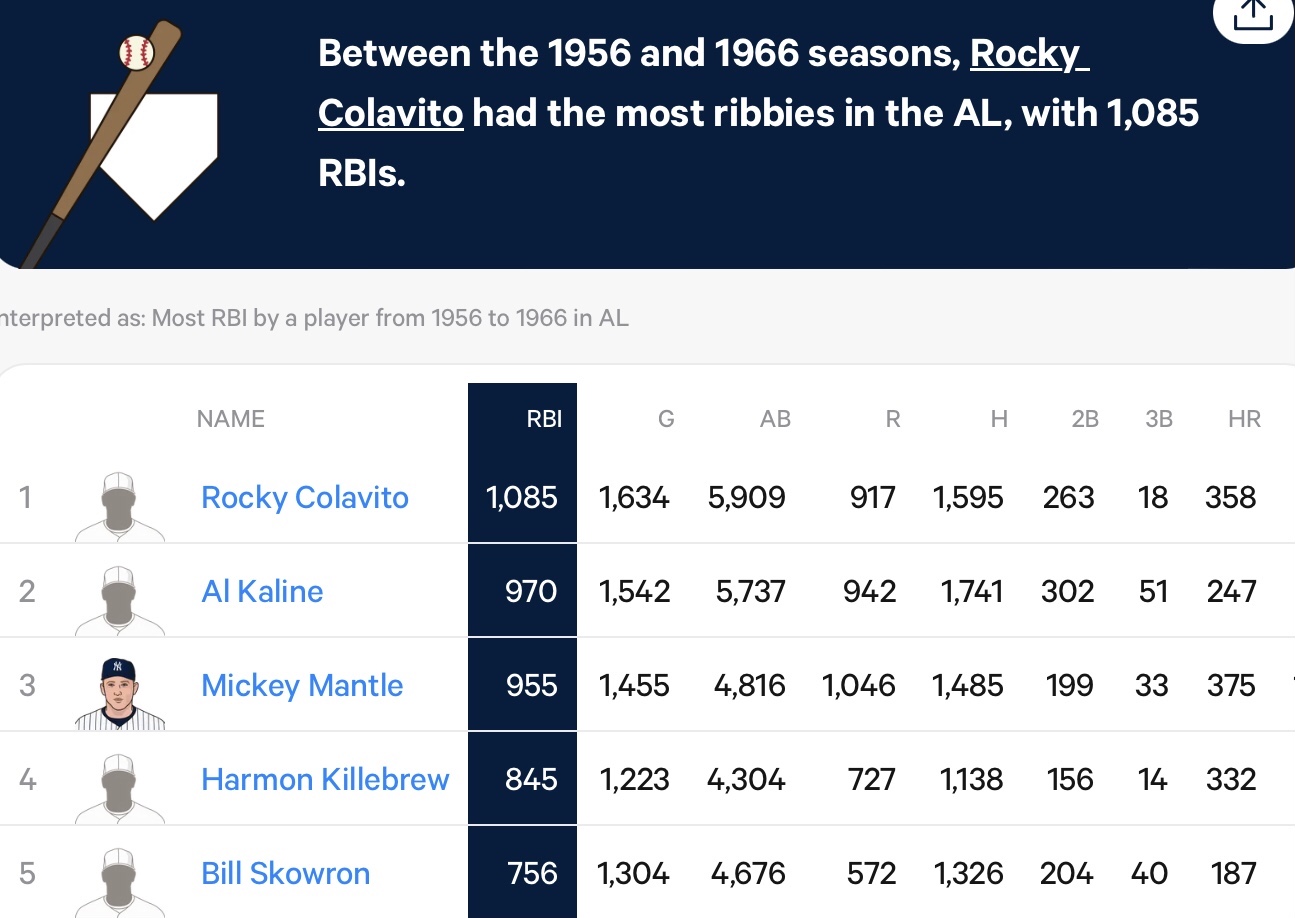Click the AB column header
Screen dimensions: 1295x918
(775, 419)
